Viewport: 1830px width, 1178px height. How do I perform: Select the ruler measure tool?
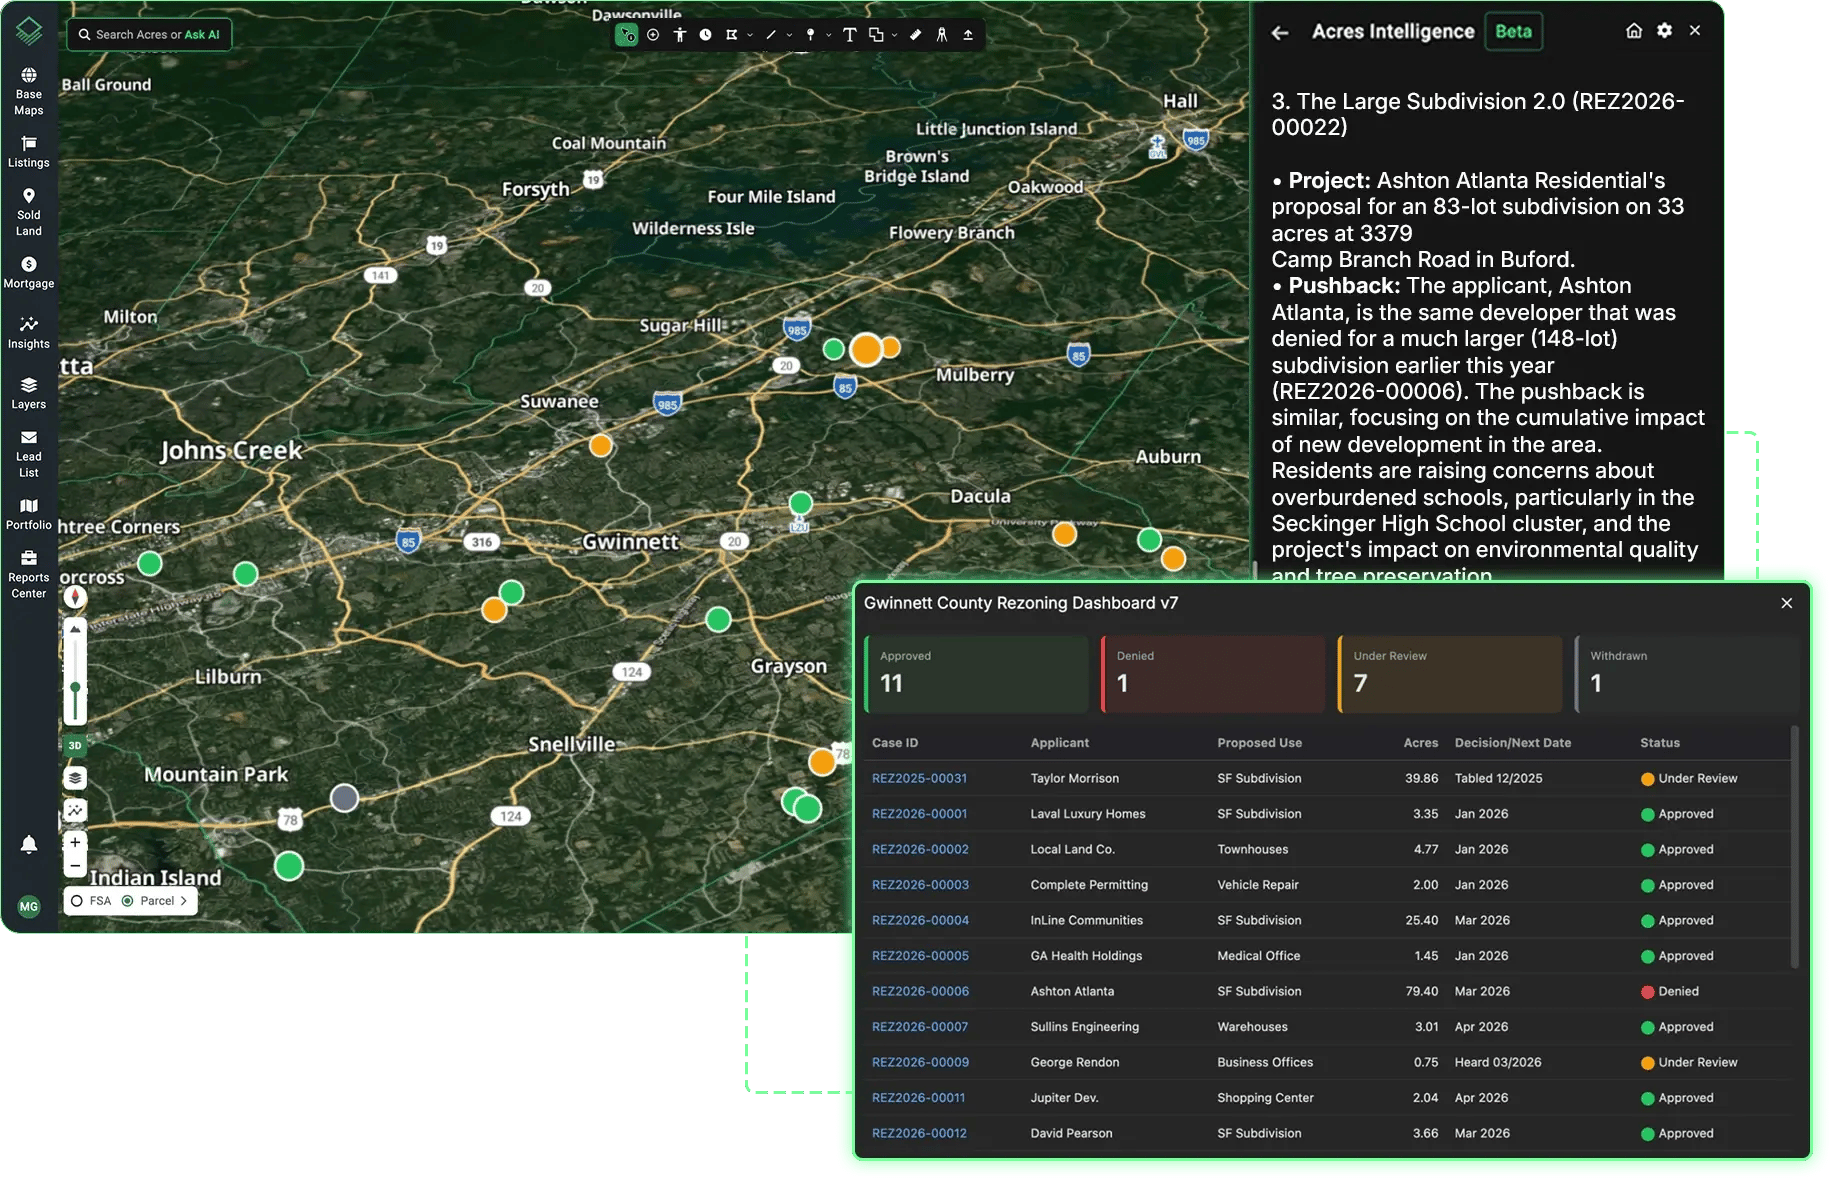tap(915, 35)
